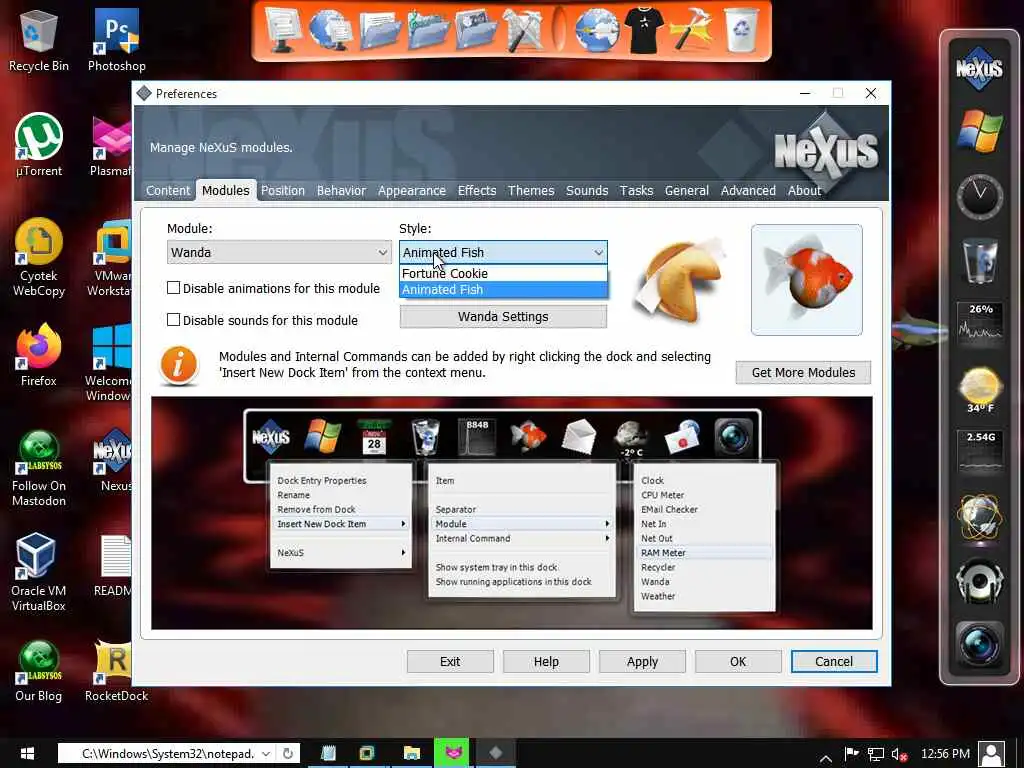Click refresh button beside taskbar address bar
Screen dimensions: 1024x768
tap(287, 754)
